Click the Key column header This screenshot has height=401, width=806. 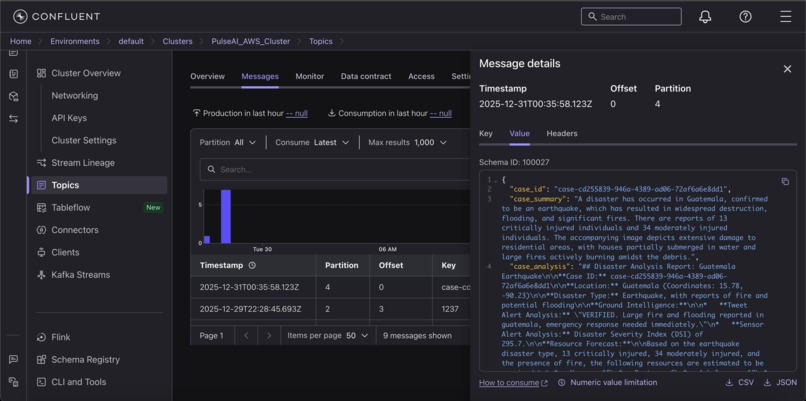click(x=448, y=265)
